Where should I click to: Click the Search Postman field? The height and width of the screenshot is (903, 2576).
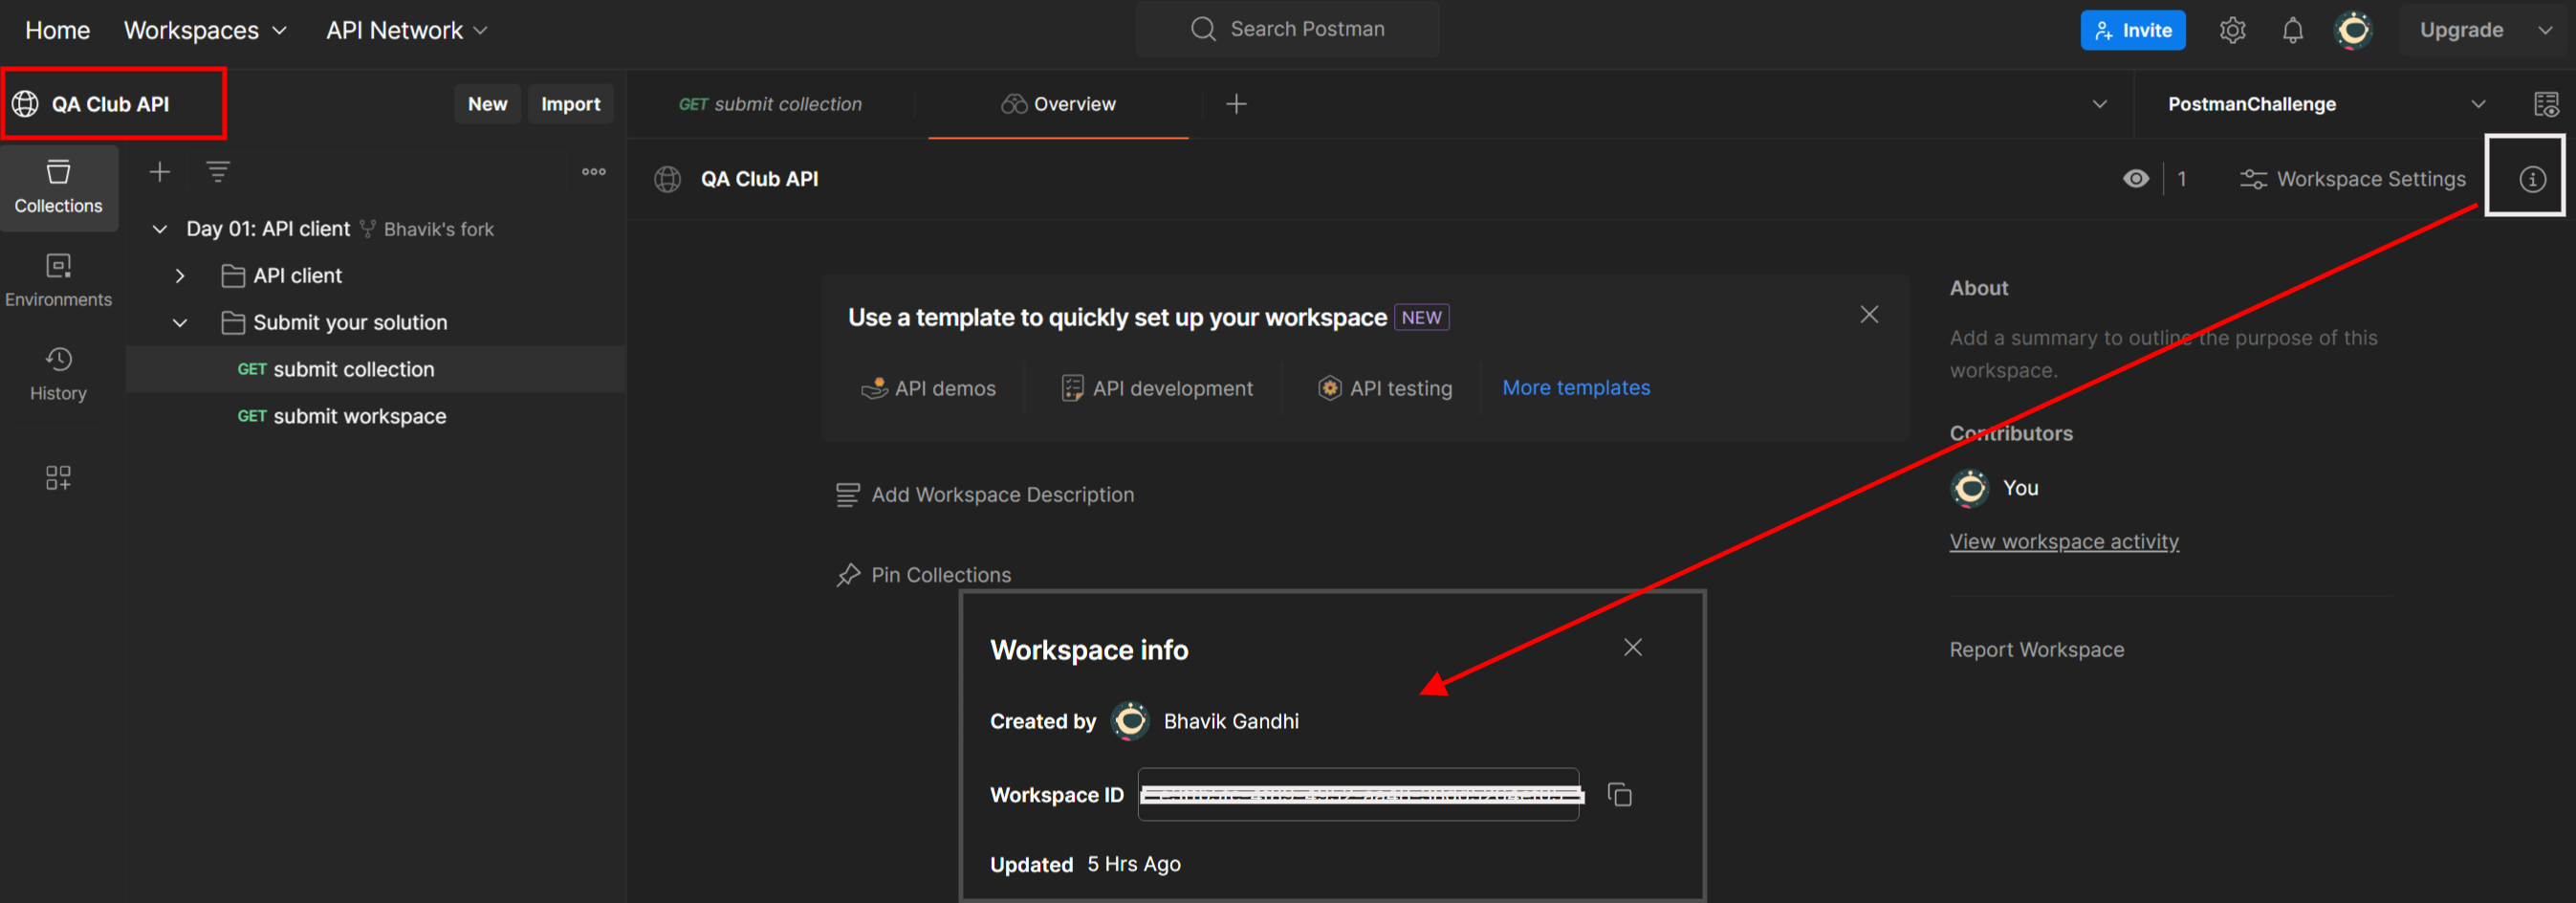[1287, 29]
